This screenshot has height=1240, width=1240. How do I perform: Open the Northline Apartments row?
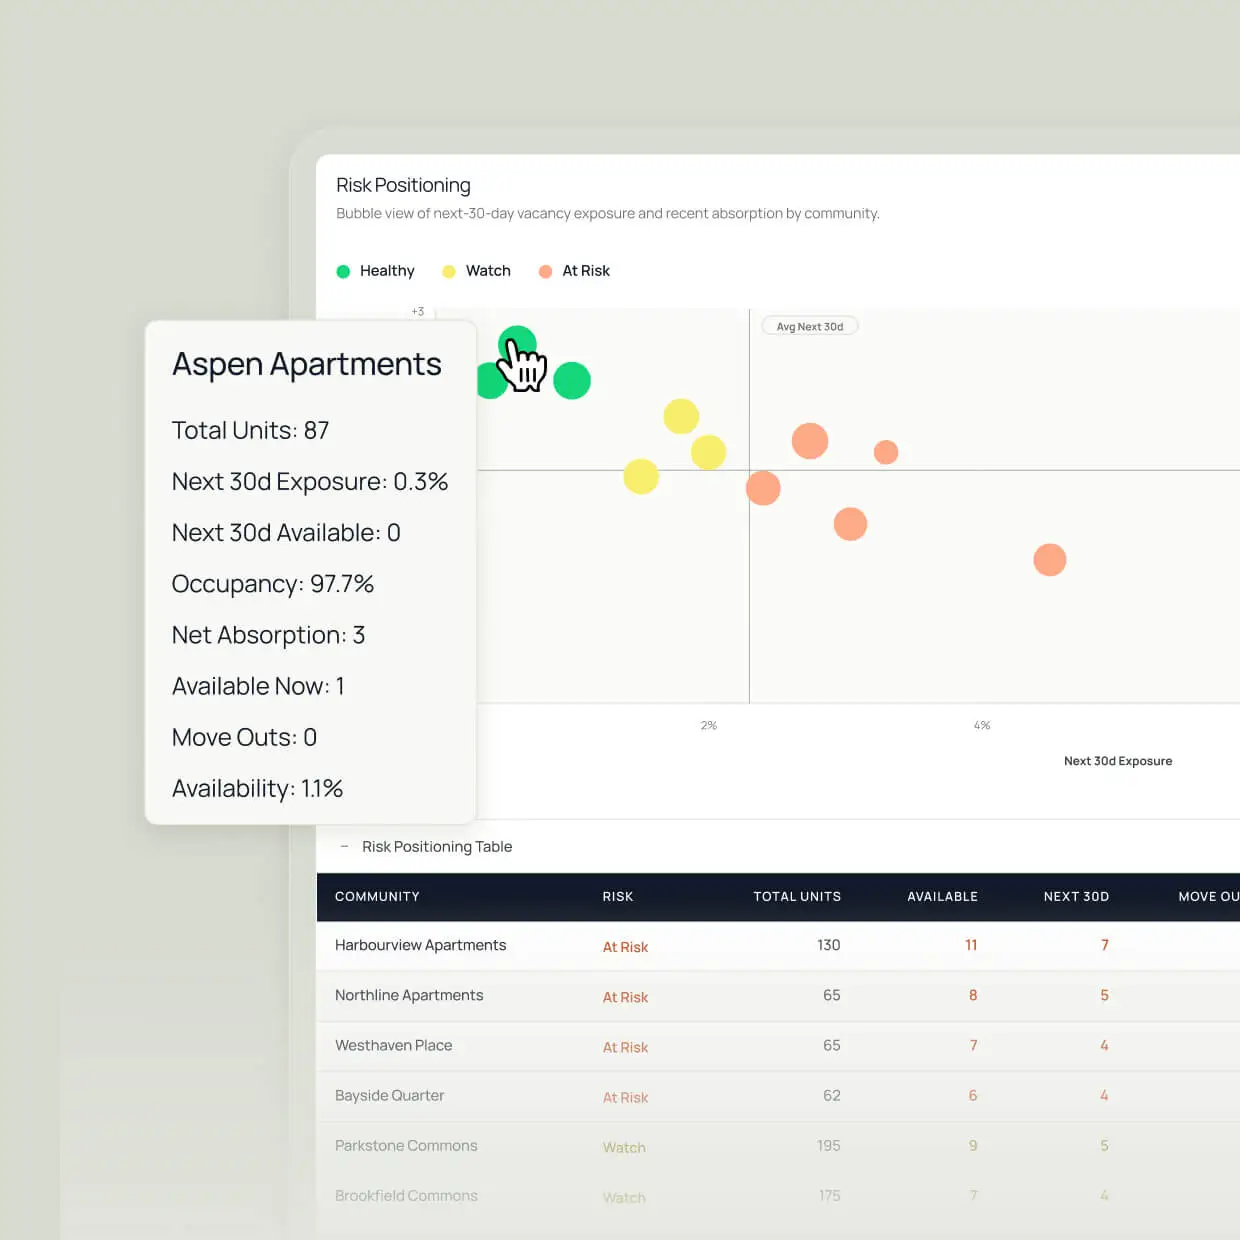778,996
